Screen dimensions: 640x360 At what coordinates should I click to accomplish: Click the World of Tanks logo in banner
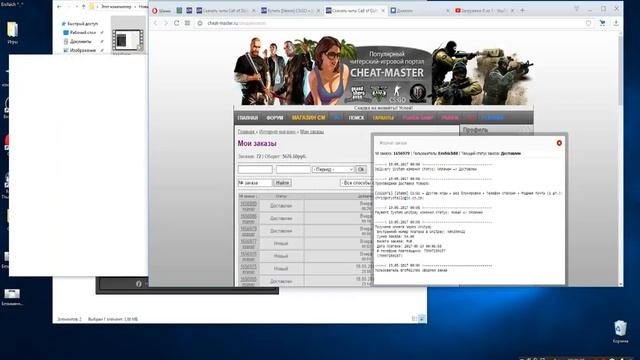tap(417, 93)
